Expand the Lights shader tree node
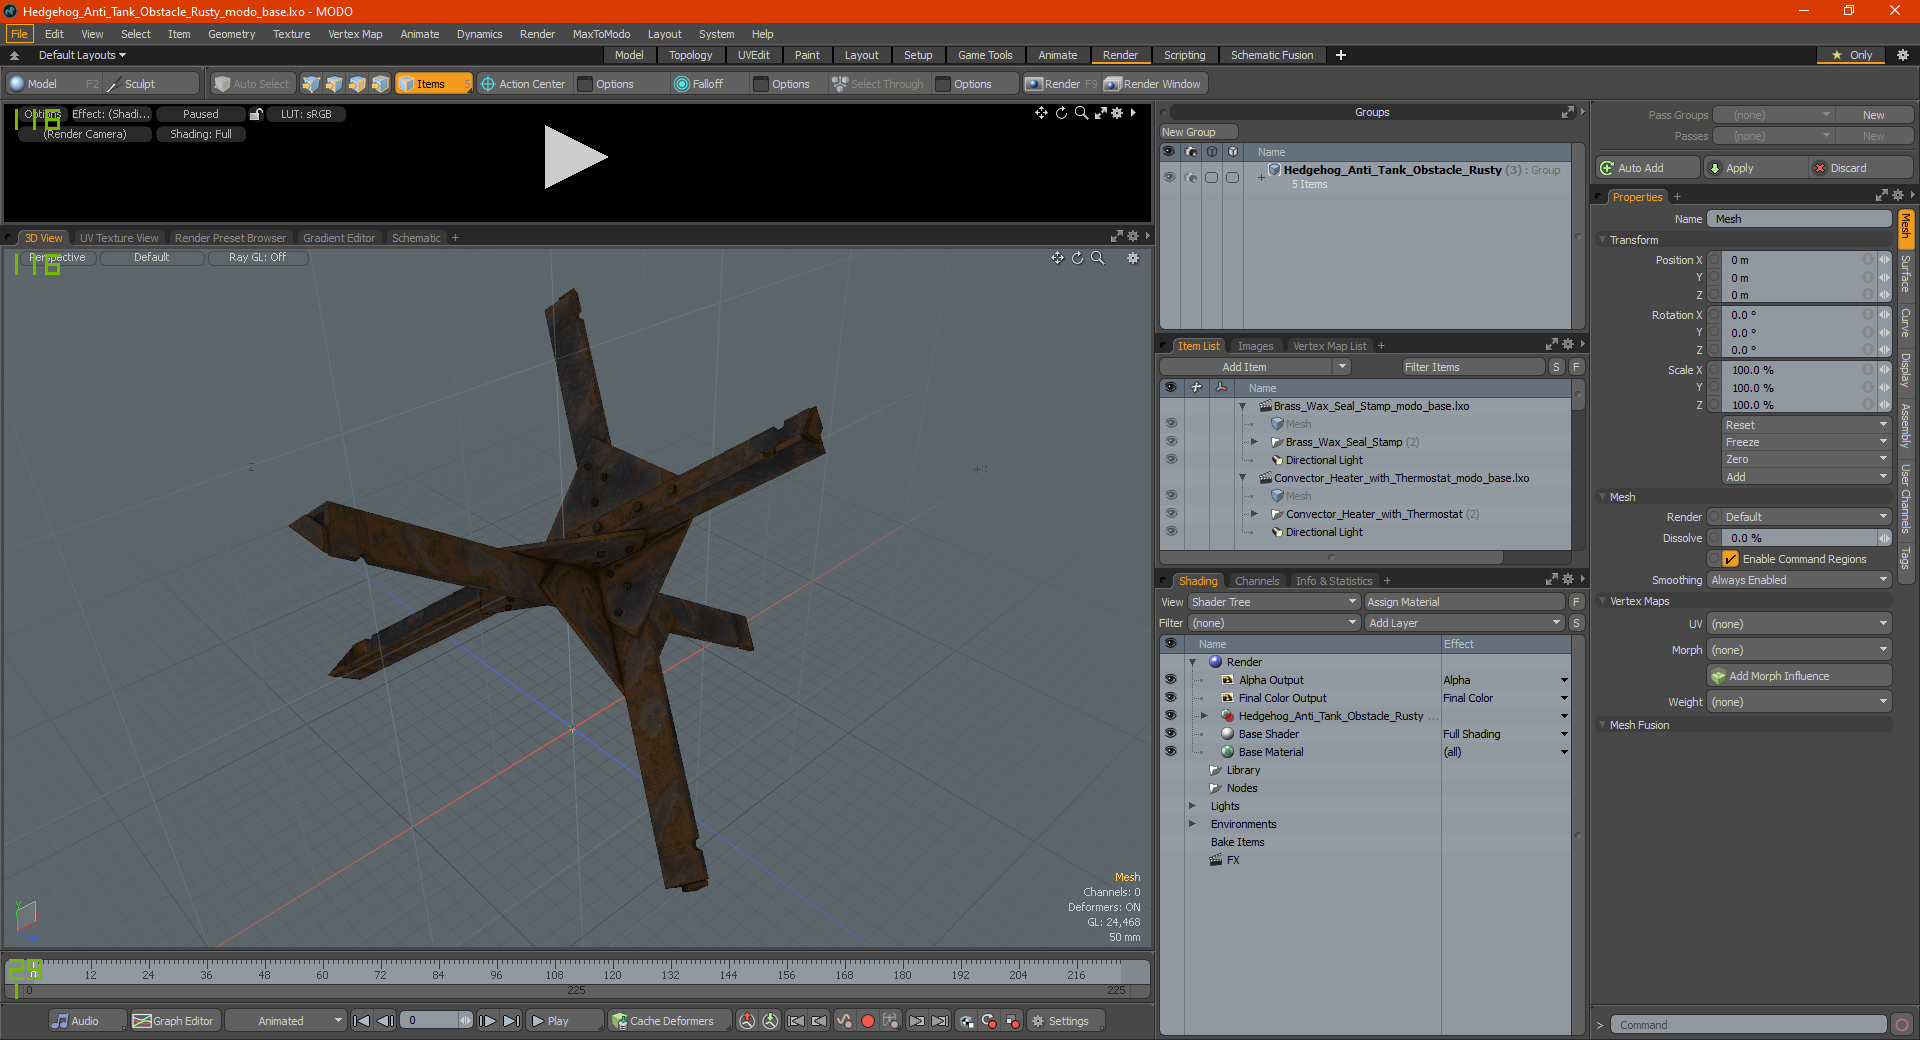This screenshot has width=1920, height=1040. (1192, 806)
